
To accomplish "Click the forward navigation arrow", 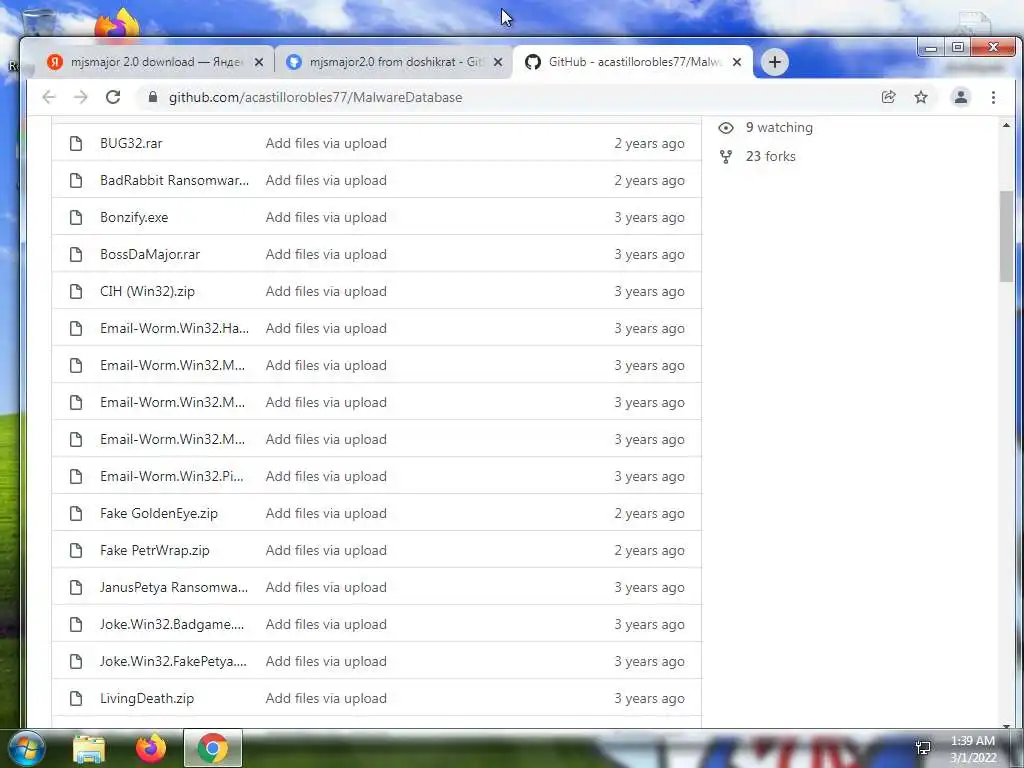I will (80, 97).
